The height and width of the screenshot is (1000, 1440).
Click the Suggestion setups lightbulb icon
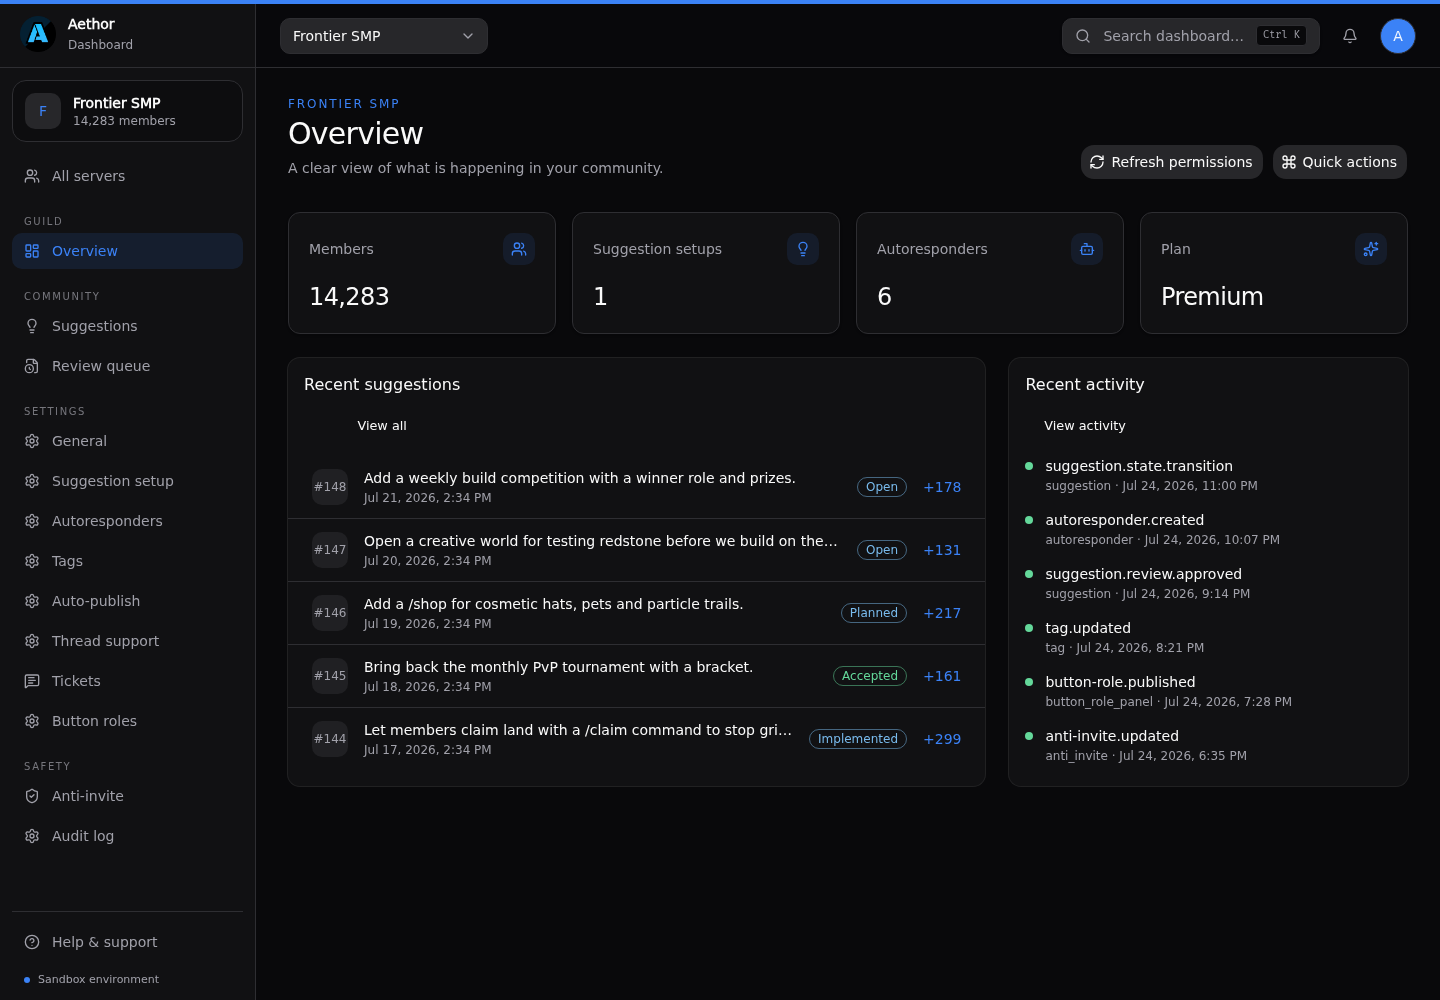[803, 249]
